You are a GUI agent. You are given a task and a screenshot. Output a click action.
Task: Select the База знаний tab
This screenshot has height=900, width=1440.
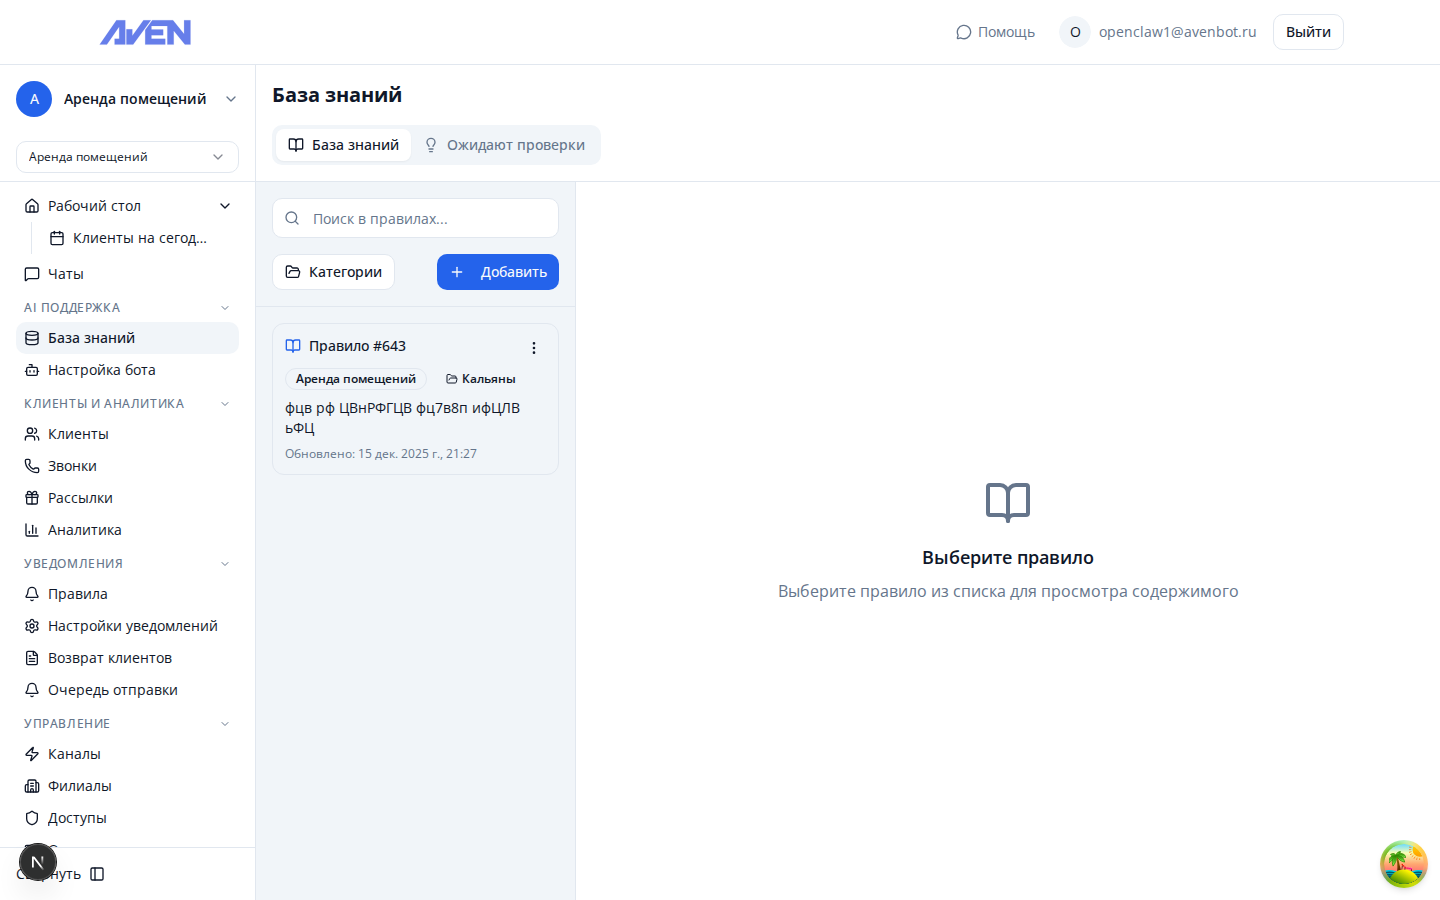pyautogui.click(x=343, y=145)
